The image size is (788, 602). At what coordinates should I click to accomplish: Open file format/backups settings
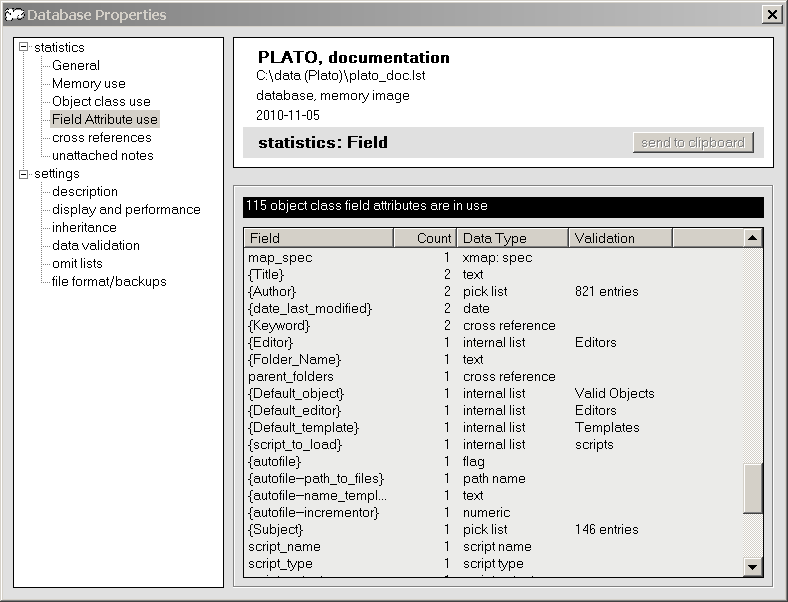click(109, 282)
